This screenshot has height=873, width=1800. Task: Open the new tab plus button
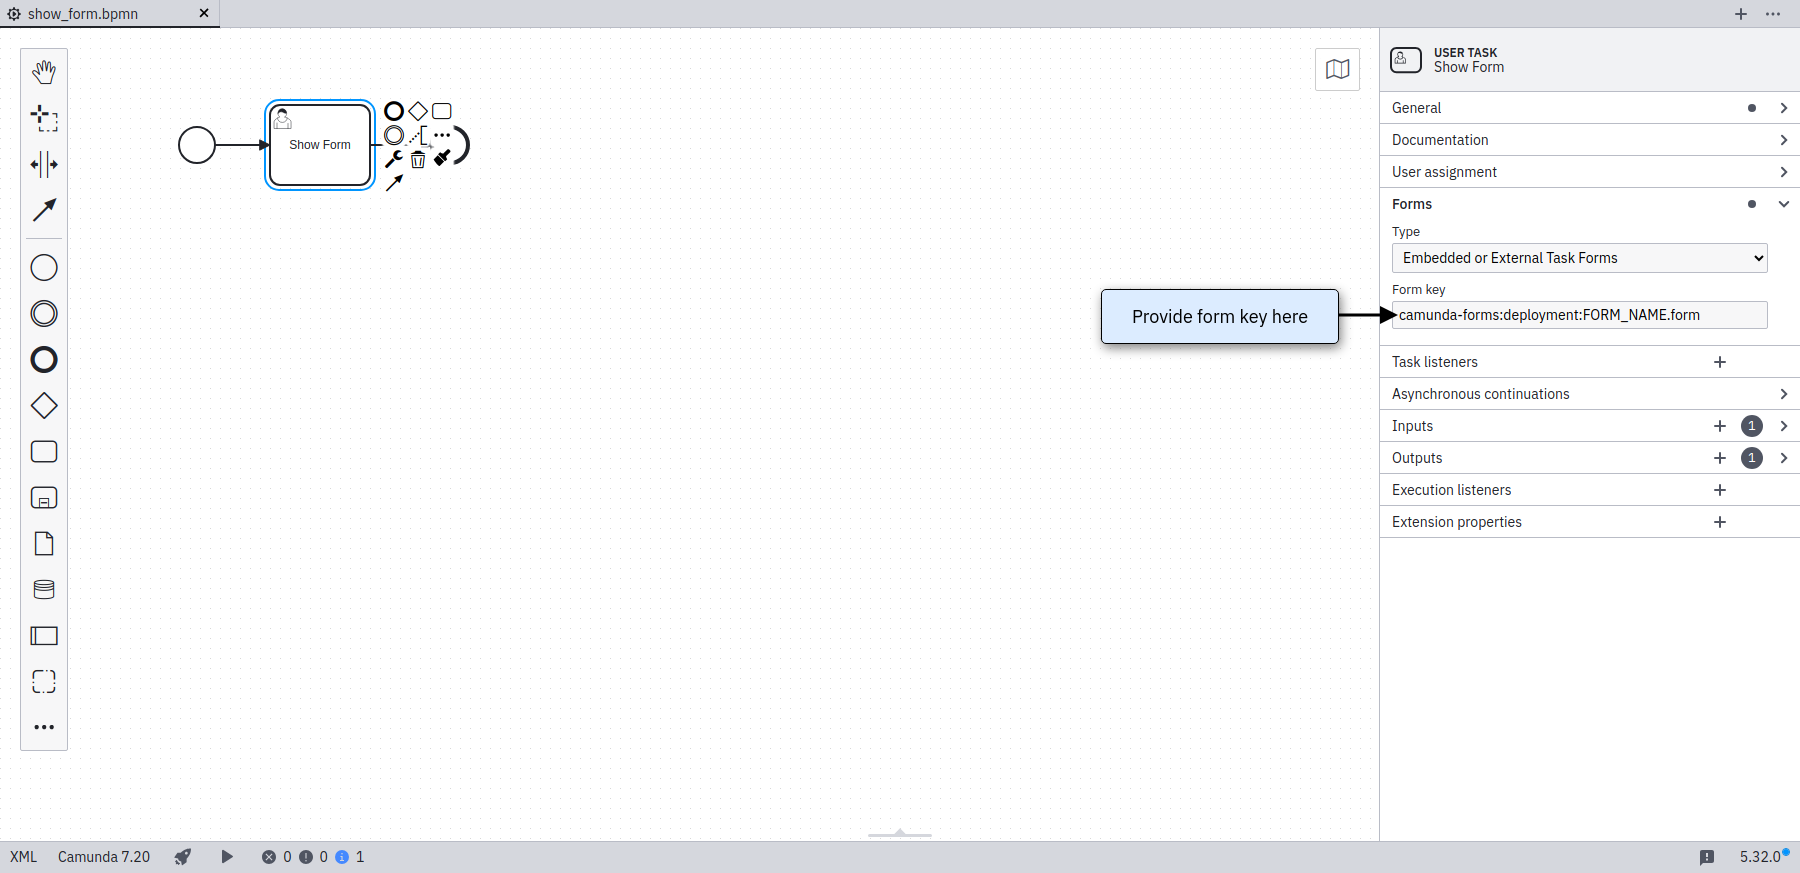[1741, 14]
